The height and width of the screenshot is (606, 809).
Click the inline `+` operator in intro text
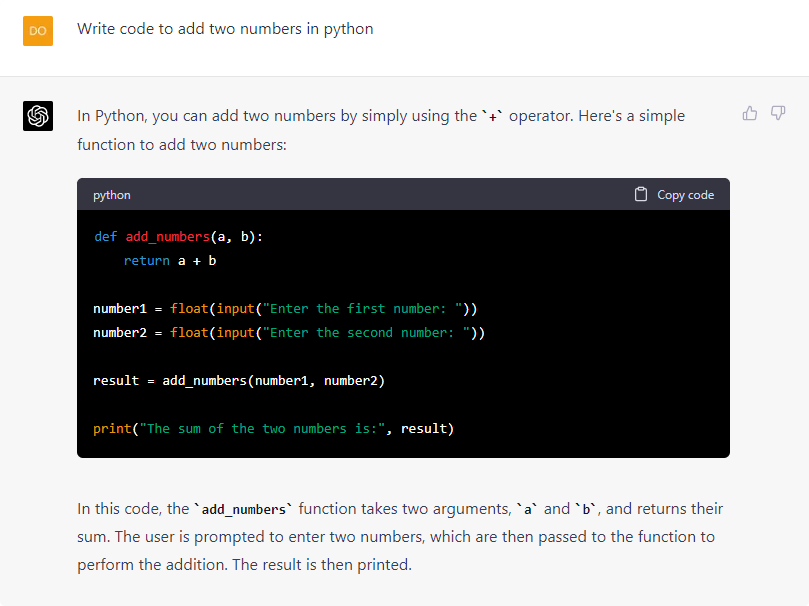[492, 117]
